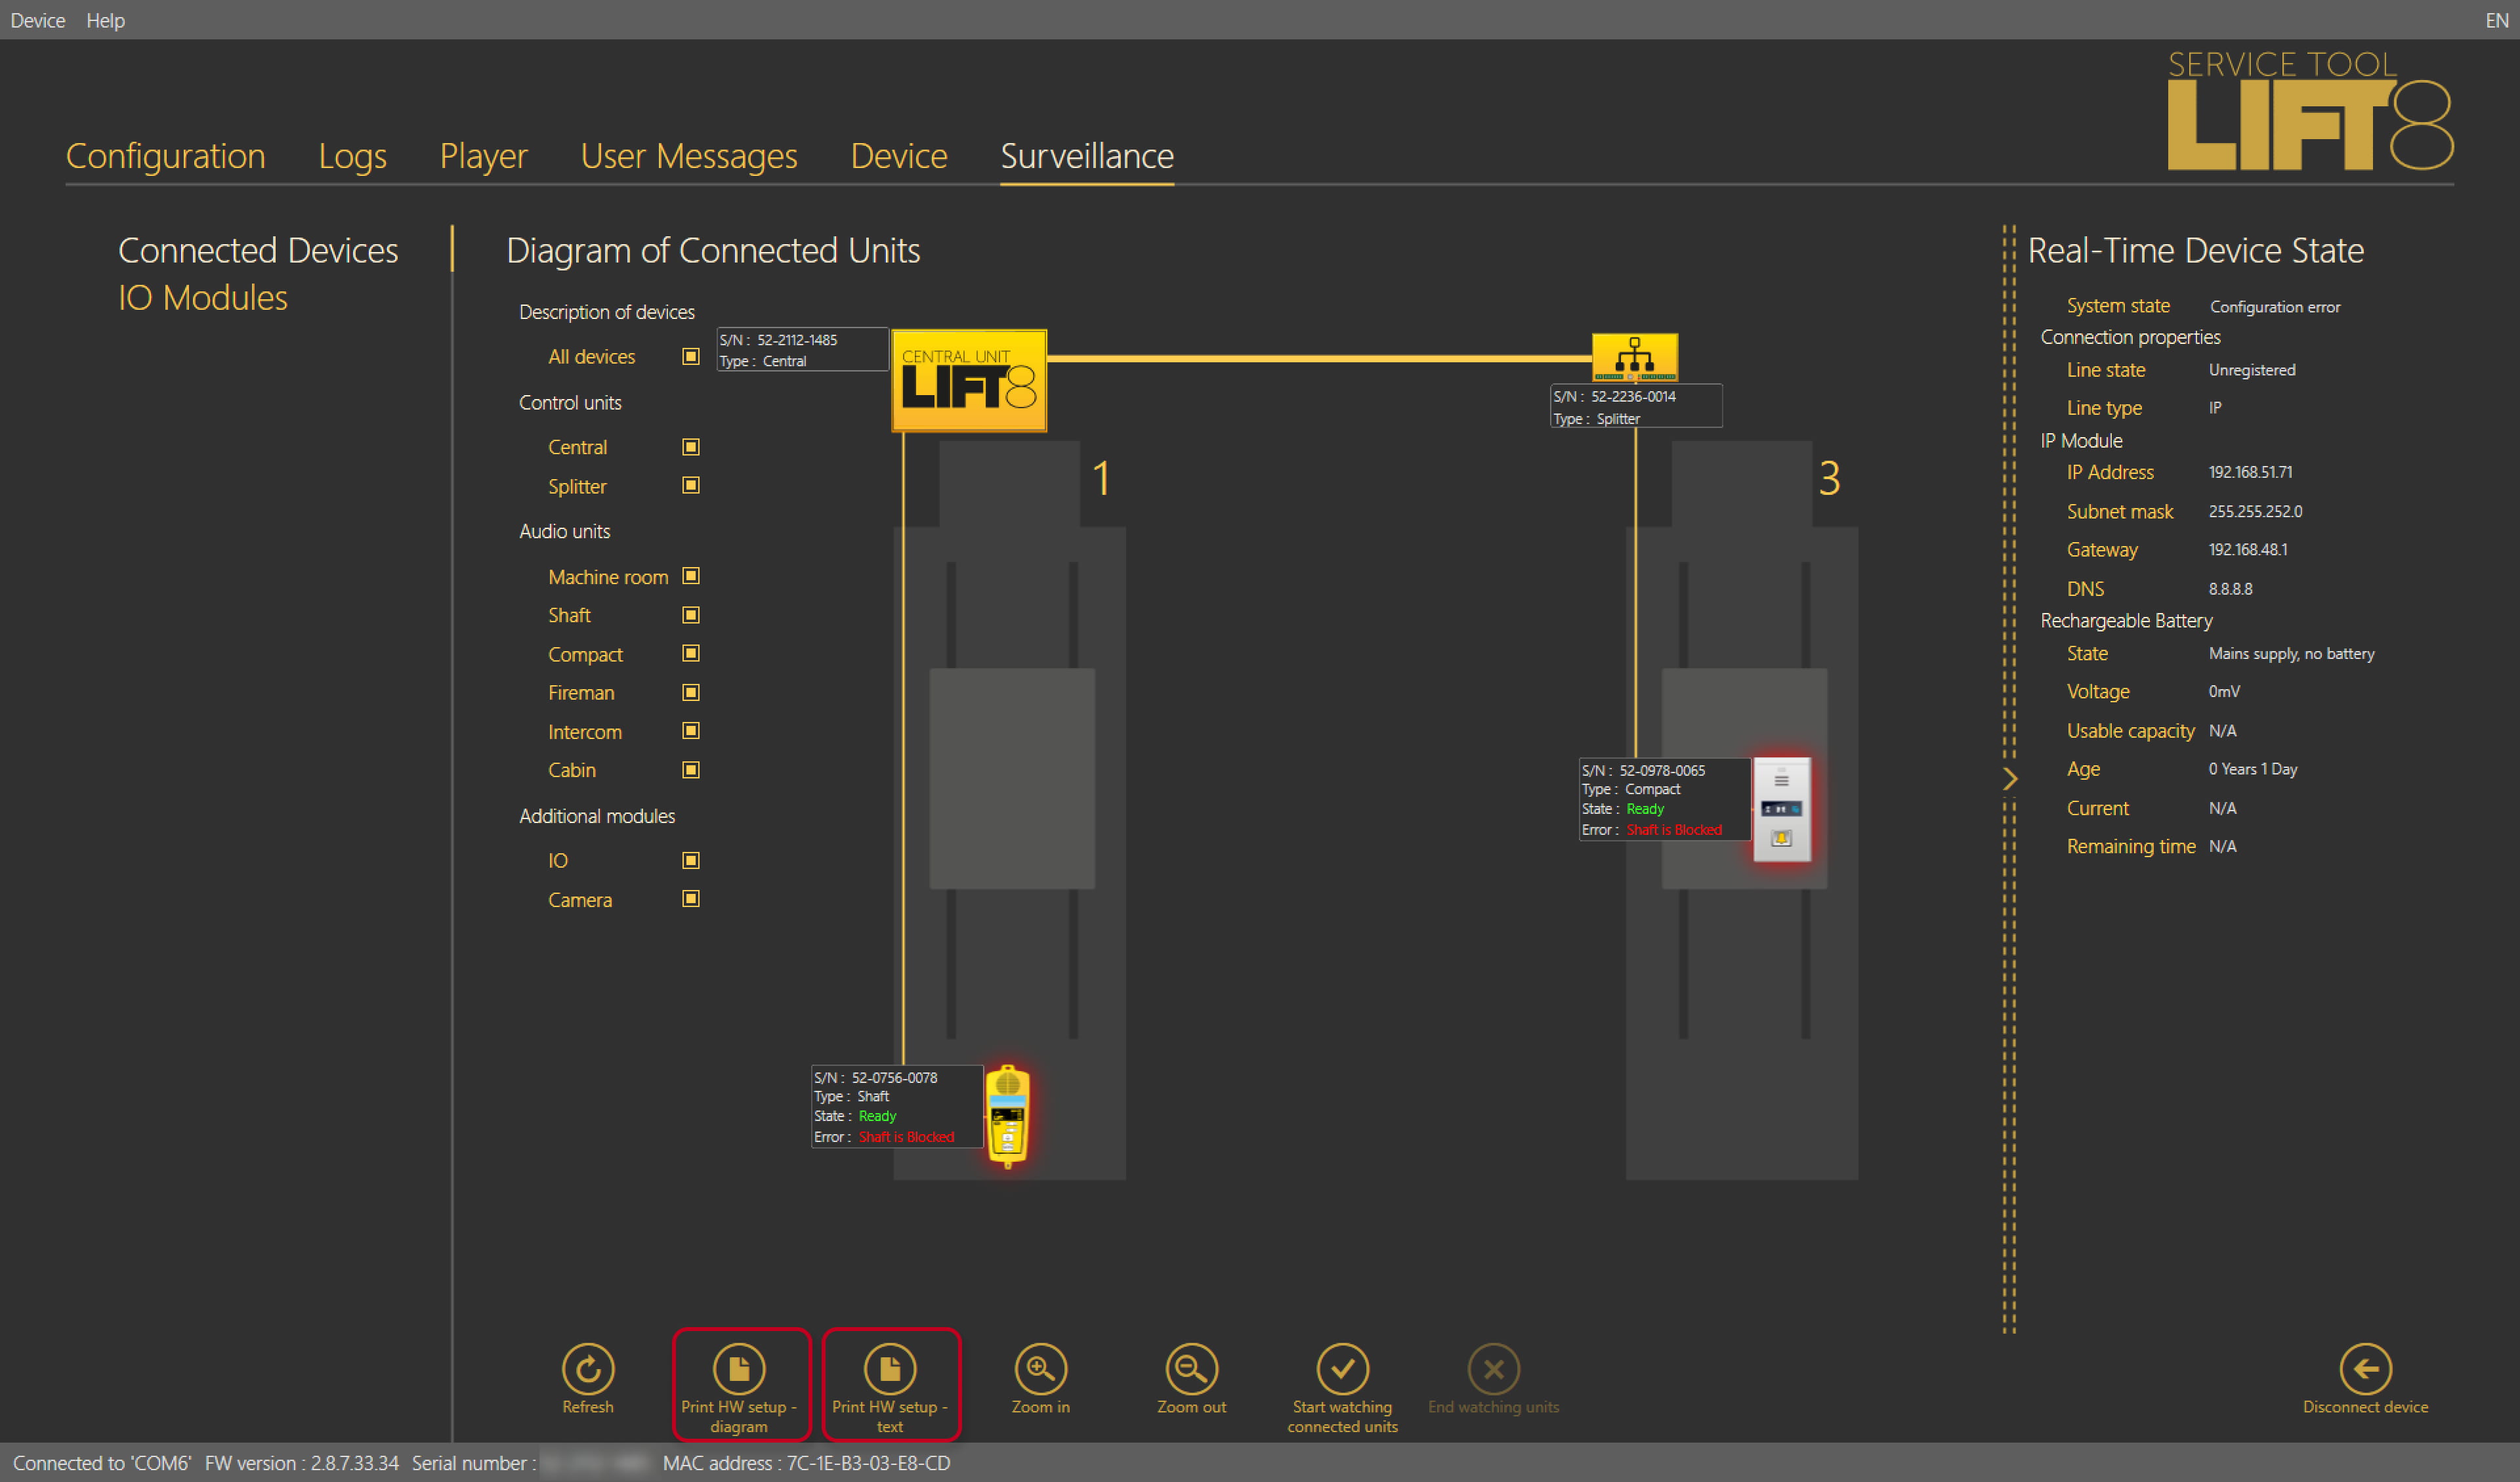Switch to the Device tab
2520x1482 pixels.
tap(899, 156)
